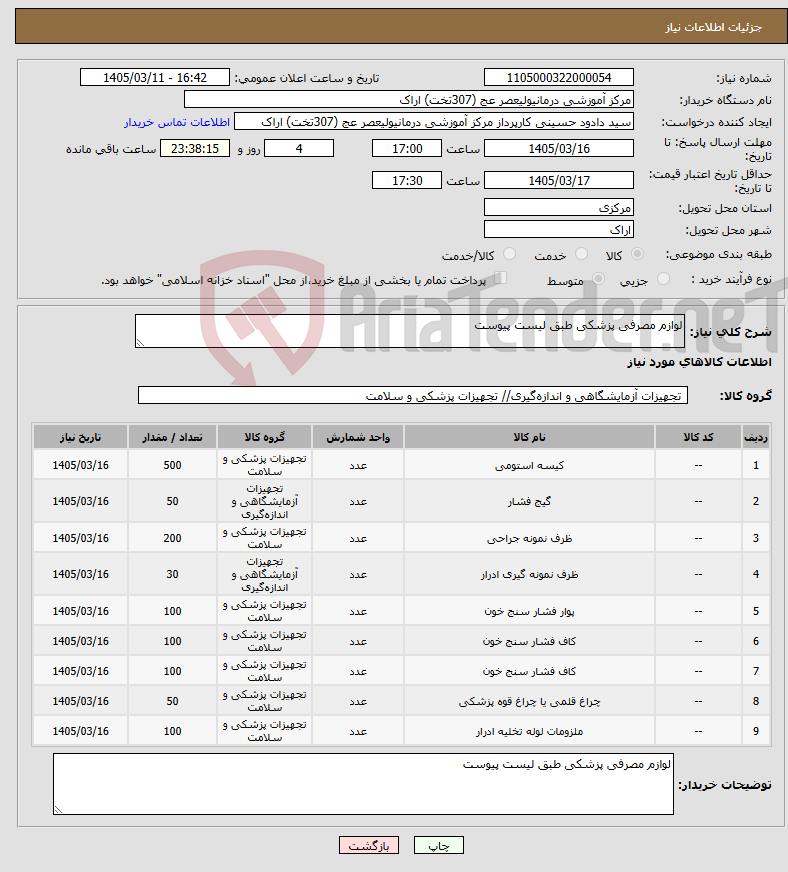Image resolution: width=788 pixels, height=872 pixels.
Task: Click the general description text area
Action: point(410,331)
